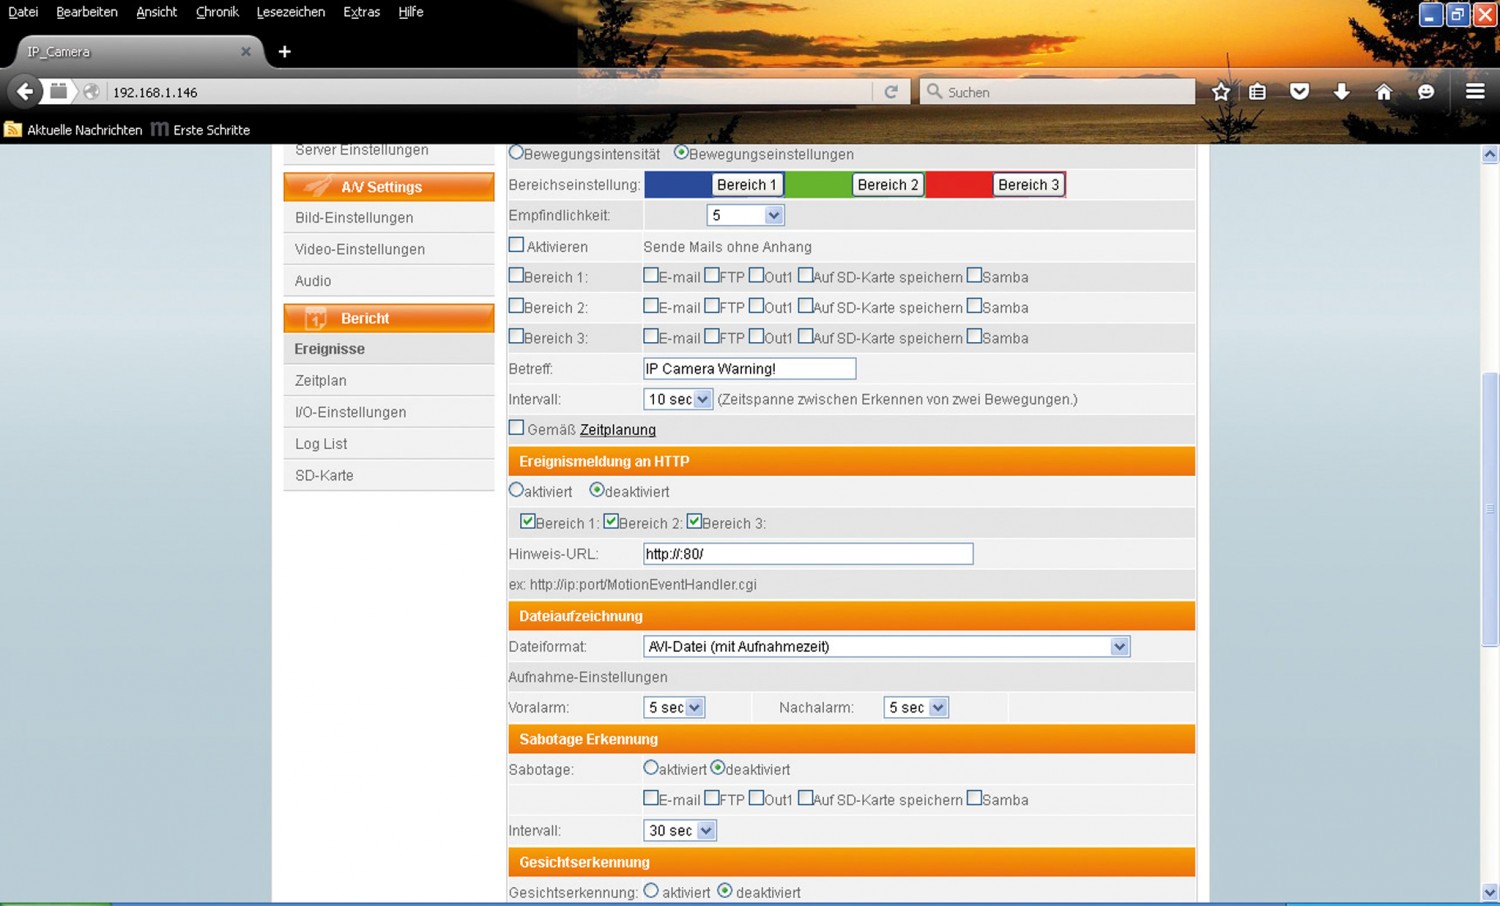Image resolution: width=1500 pixels, height=906 pixels.
Task: Open the Empfindlichkeit dropdown
Action: tap(745, 215)
